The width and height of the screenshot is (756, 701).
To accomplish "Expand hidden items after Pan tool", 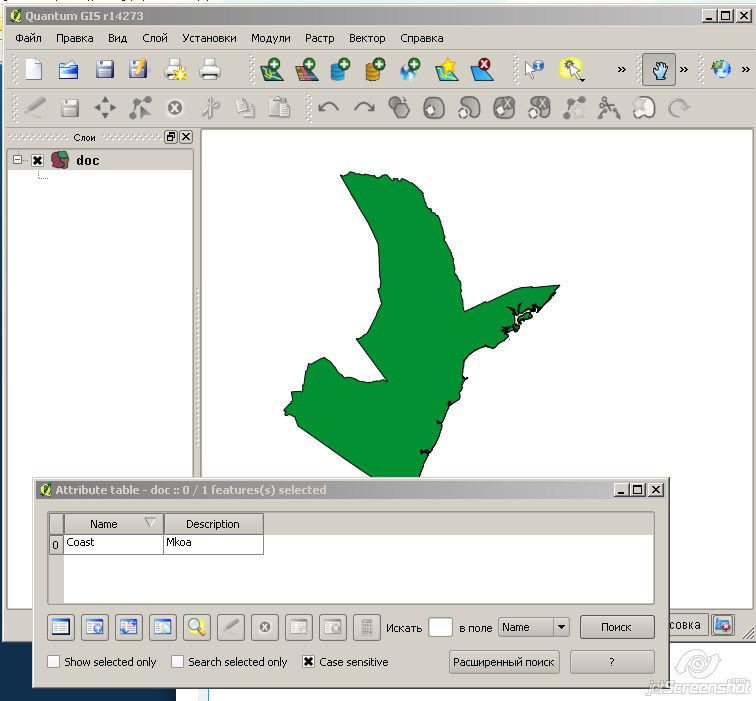I will 684,70.
